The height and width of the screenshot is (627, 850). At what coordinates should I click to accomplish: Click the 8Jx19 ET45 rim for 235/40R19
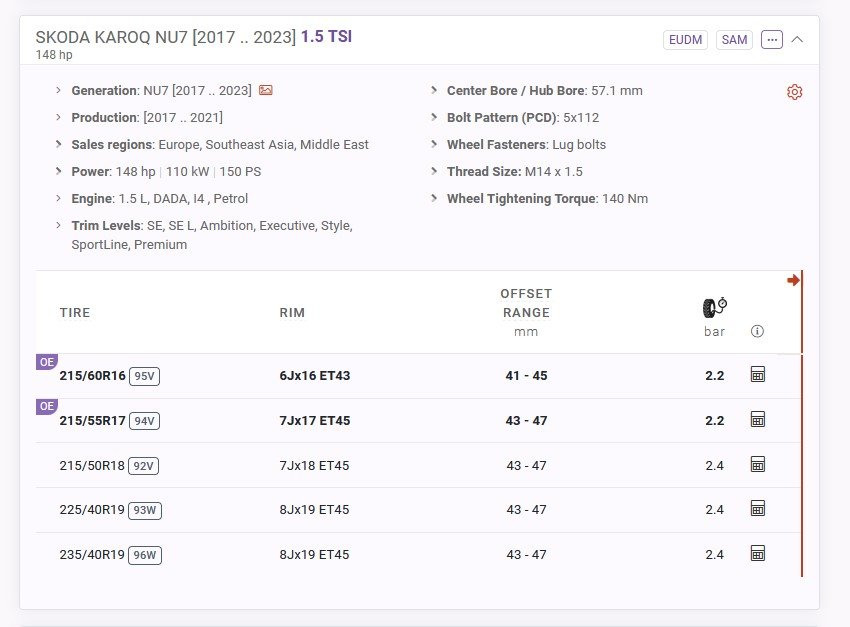pos(314,555)
